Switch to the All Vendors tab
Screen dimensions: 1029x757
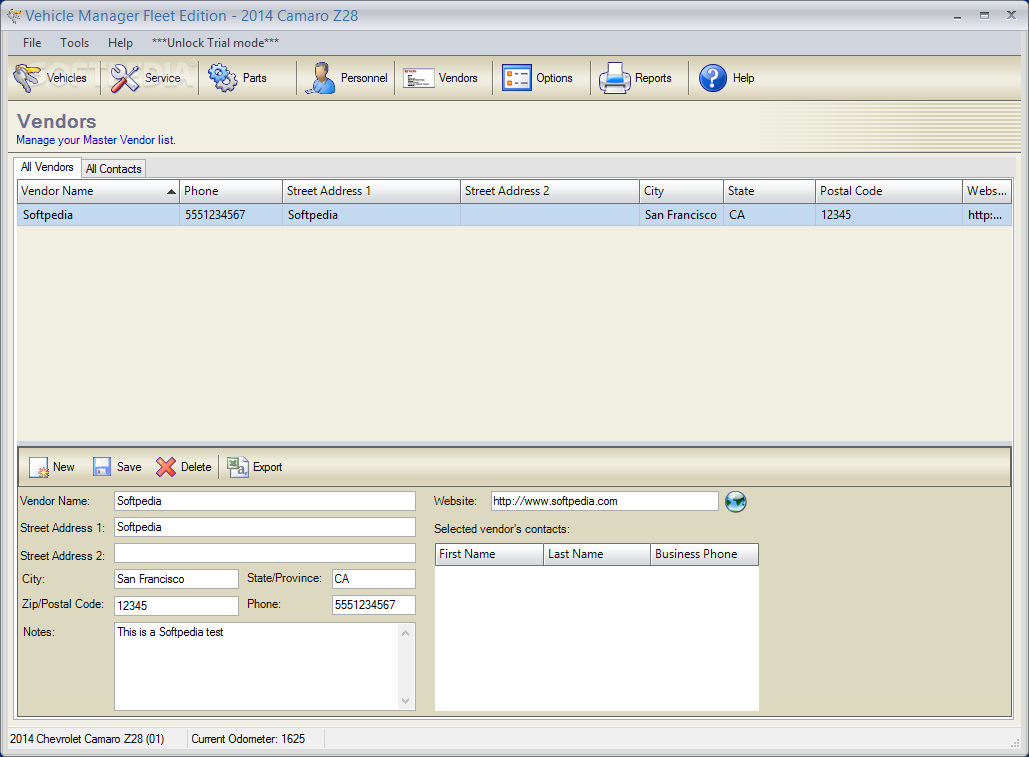point(47,167)
